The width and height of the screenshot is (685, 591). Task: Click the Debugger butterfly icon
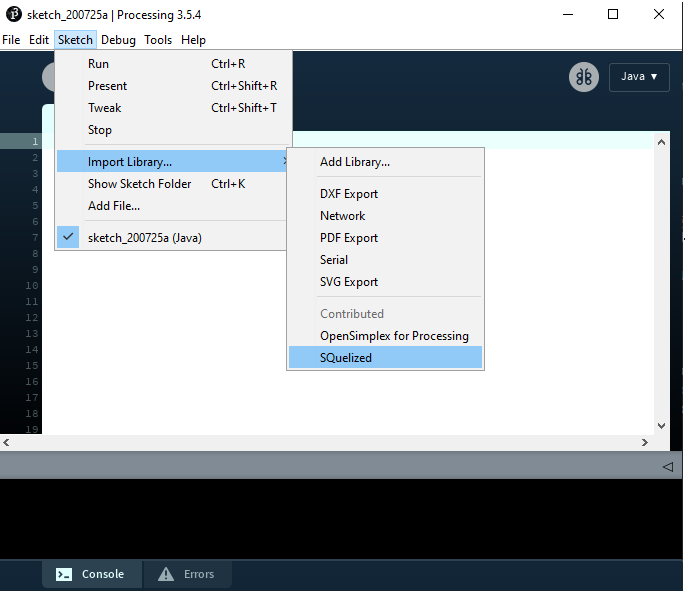tap(584, 77)
